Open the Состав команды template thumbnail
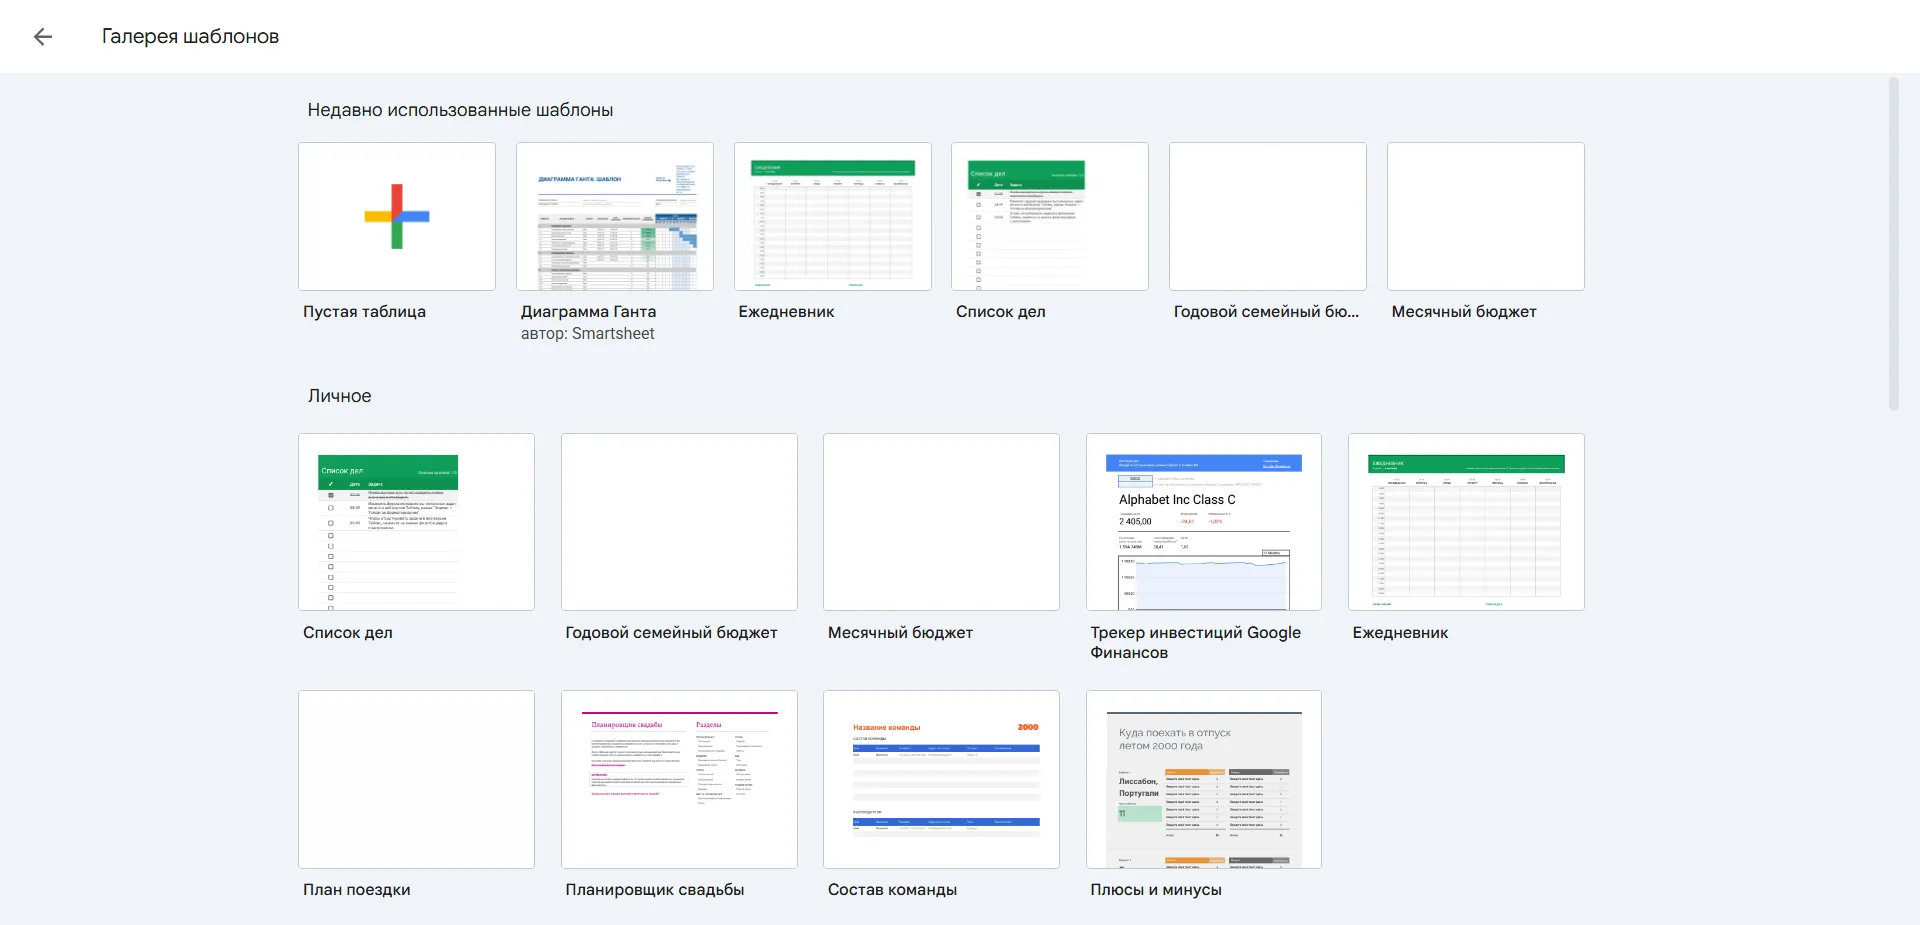 pos(941,779)
